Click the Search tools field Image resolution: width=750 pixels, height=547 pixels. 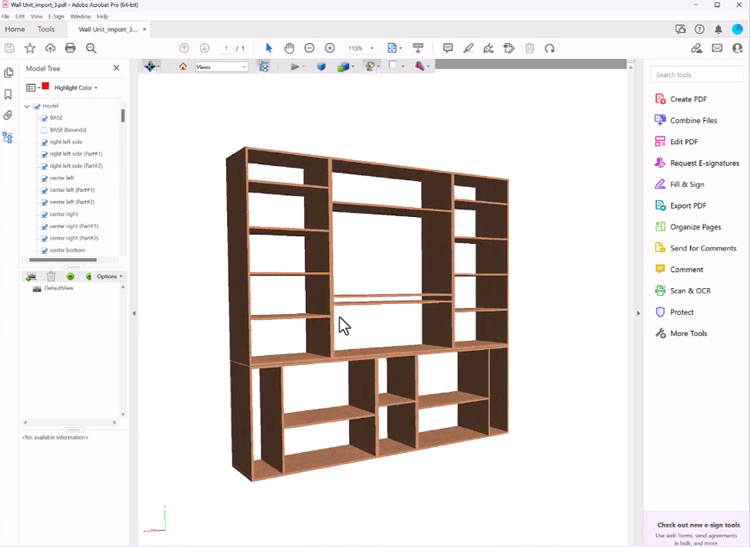pos(696,75)
